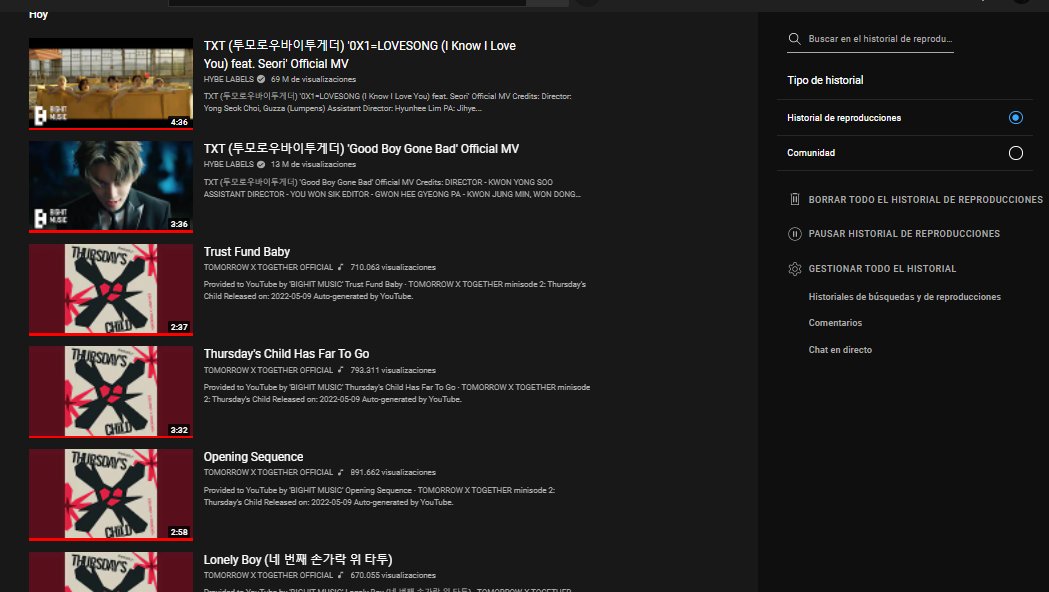
Task: Click the Trust Fund Baby description text
Action: coord(395,290)
